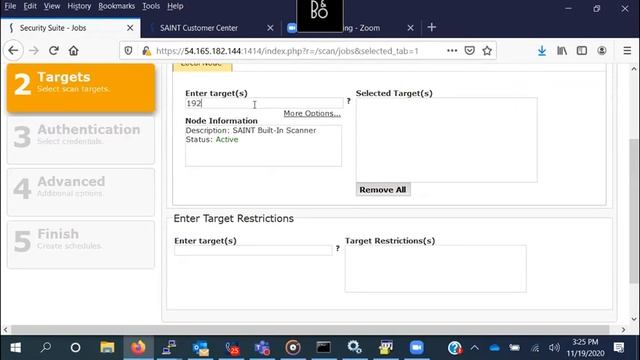
Task: Click the browser forward arrow
Action: (34, 51)
